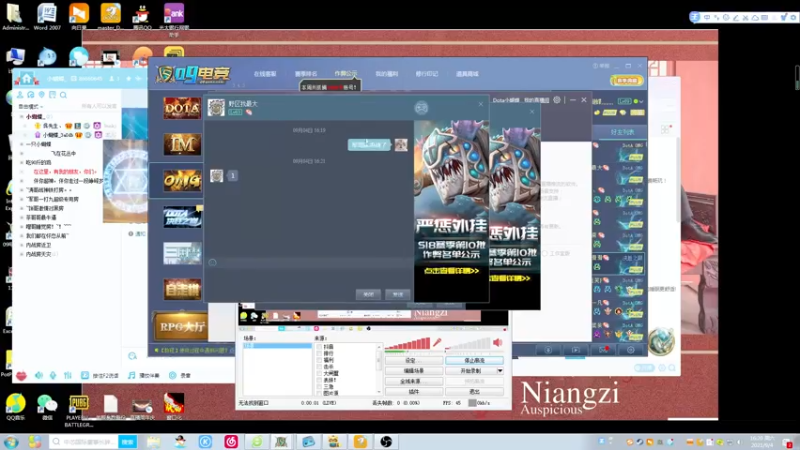The height and width of the screenshot is (450, 800).
Task: Click the taskbar search input box
Action: (x=84, y=441)
